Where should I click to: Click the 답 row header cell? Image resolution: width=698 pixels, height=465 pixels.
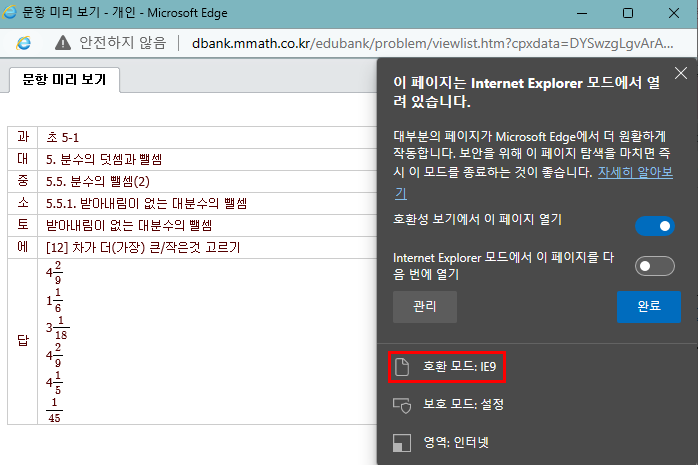pos(23,341)
